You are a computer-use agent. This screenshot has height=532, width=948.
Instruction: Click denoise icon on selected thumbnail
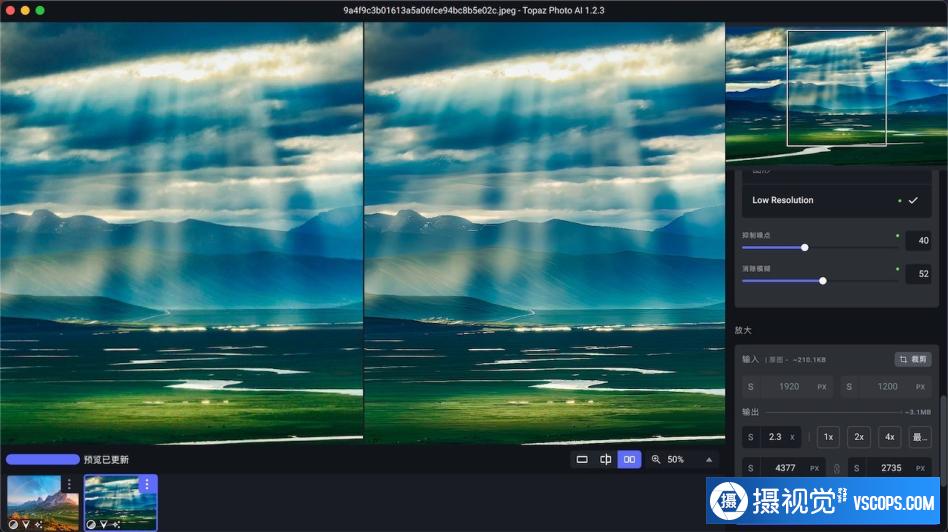tap(91, 524)
